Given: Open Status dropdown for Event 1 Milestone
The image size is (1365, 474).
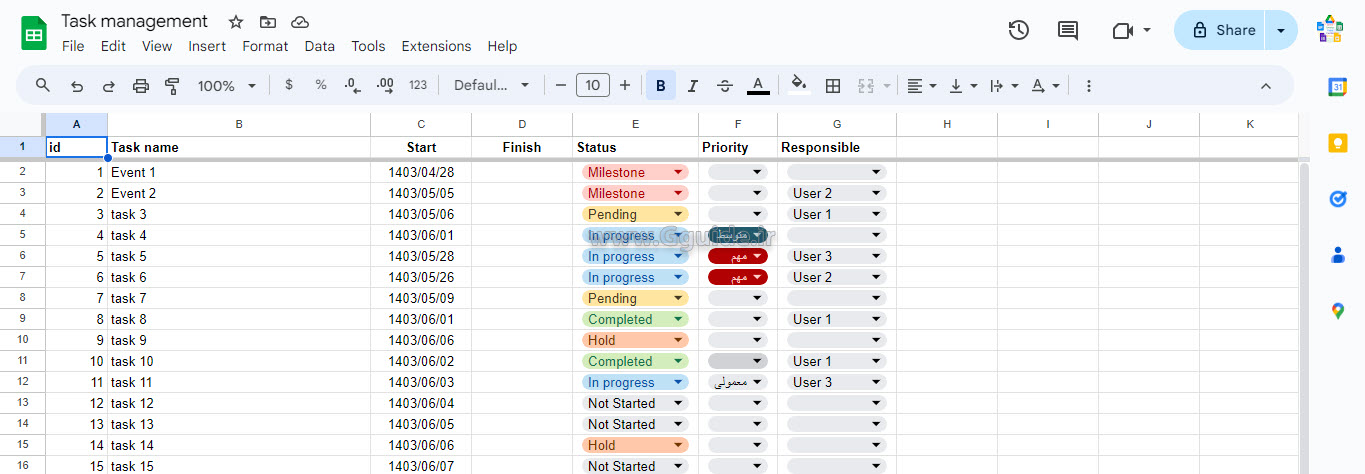Looking at the screenshot, I should pyautogui.click(x=678, y=172).
